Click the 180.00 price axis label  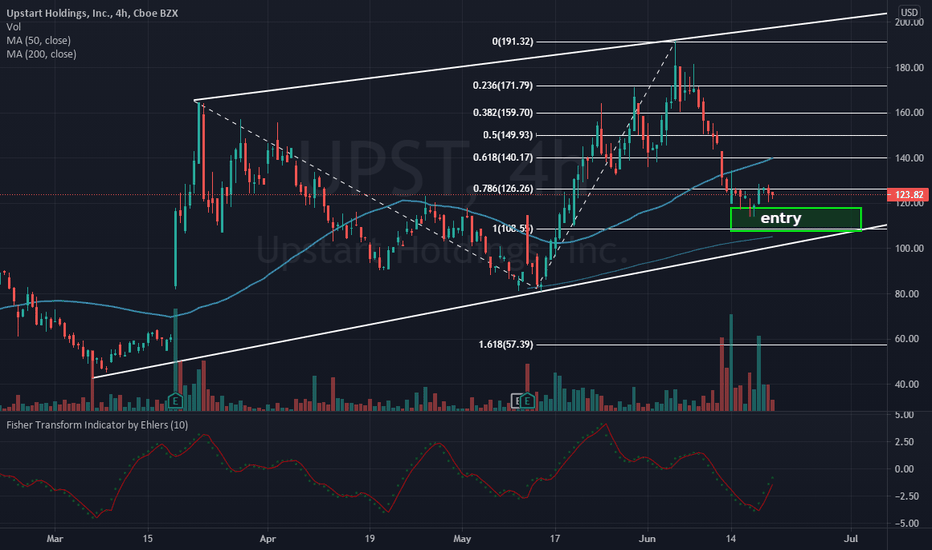909,67
